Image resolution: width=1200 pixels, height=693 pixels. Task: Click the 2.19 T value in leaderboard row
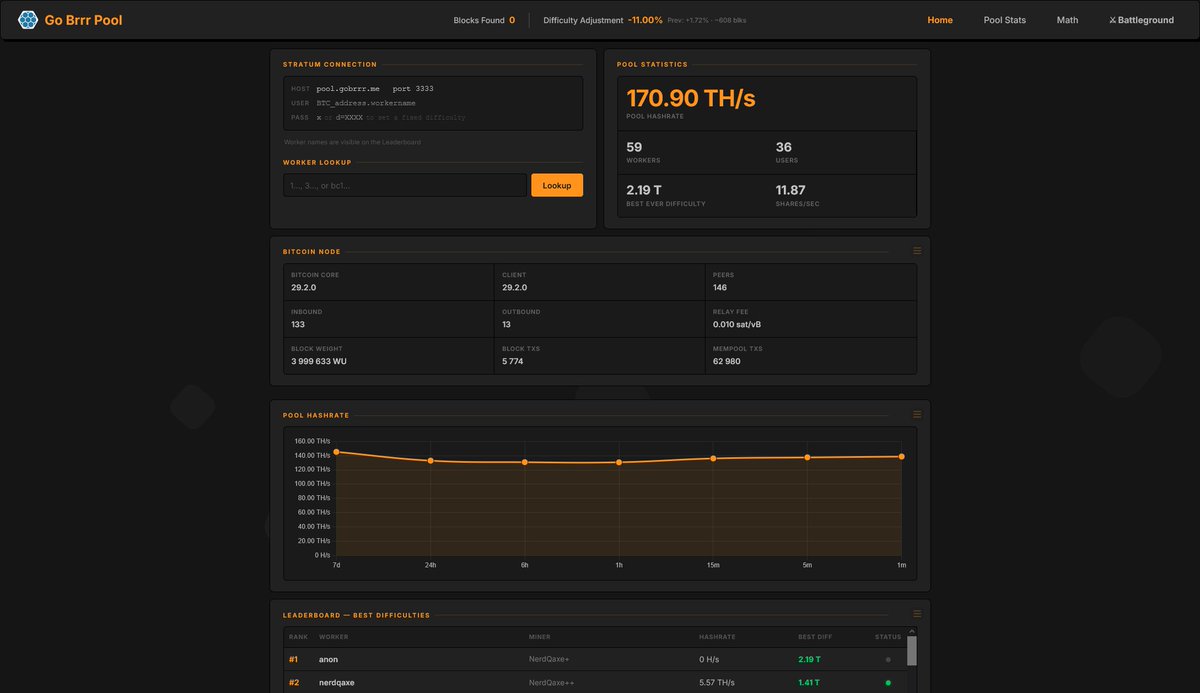[809, 660]
